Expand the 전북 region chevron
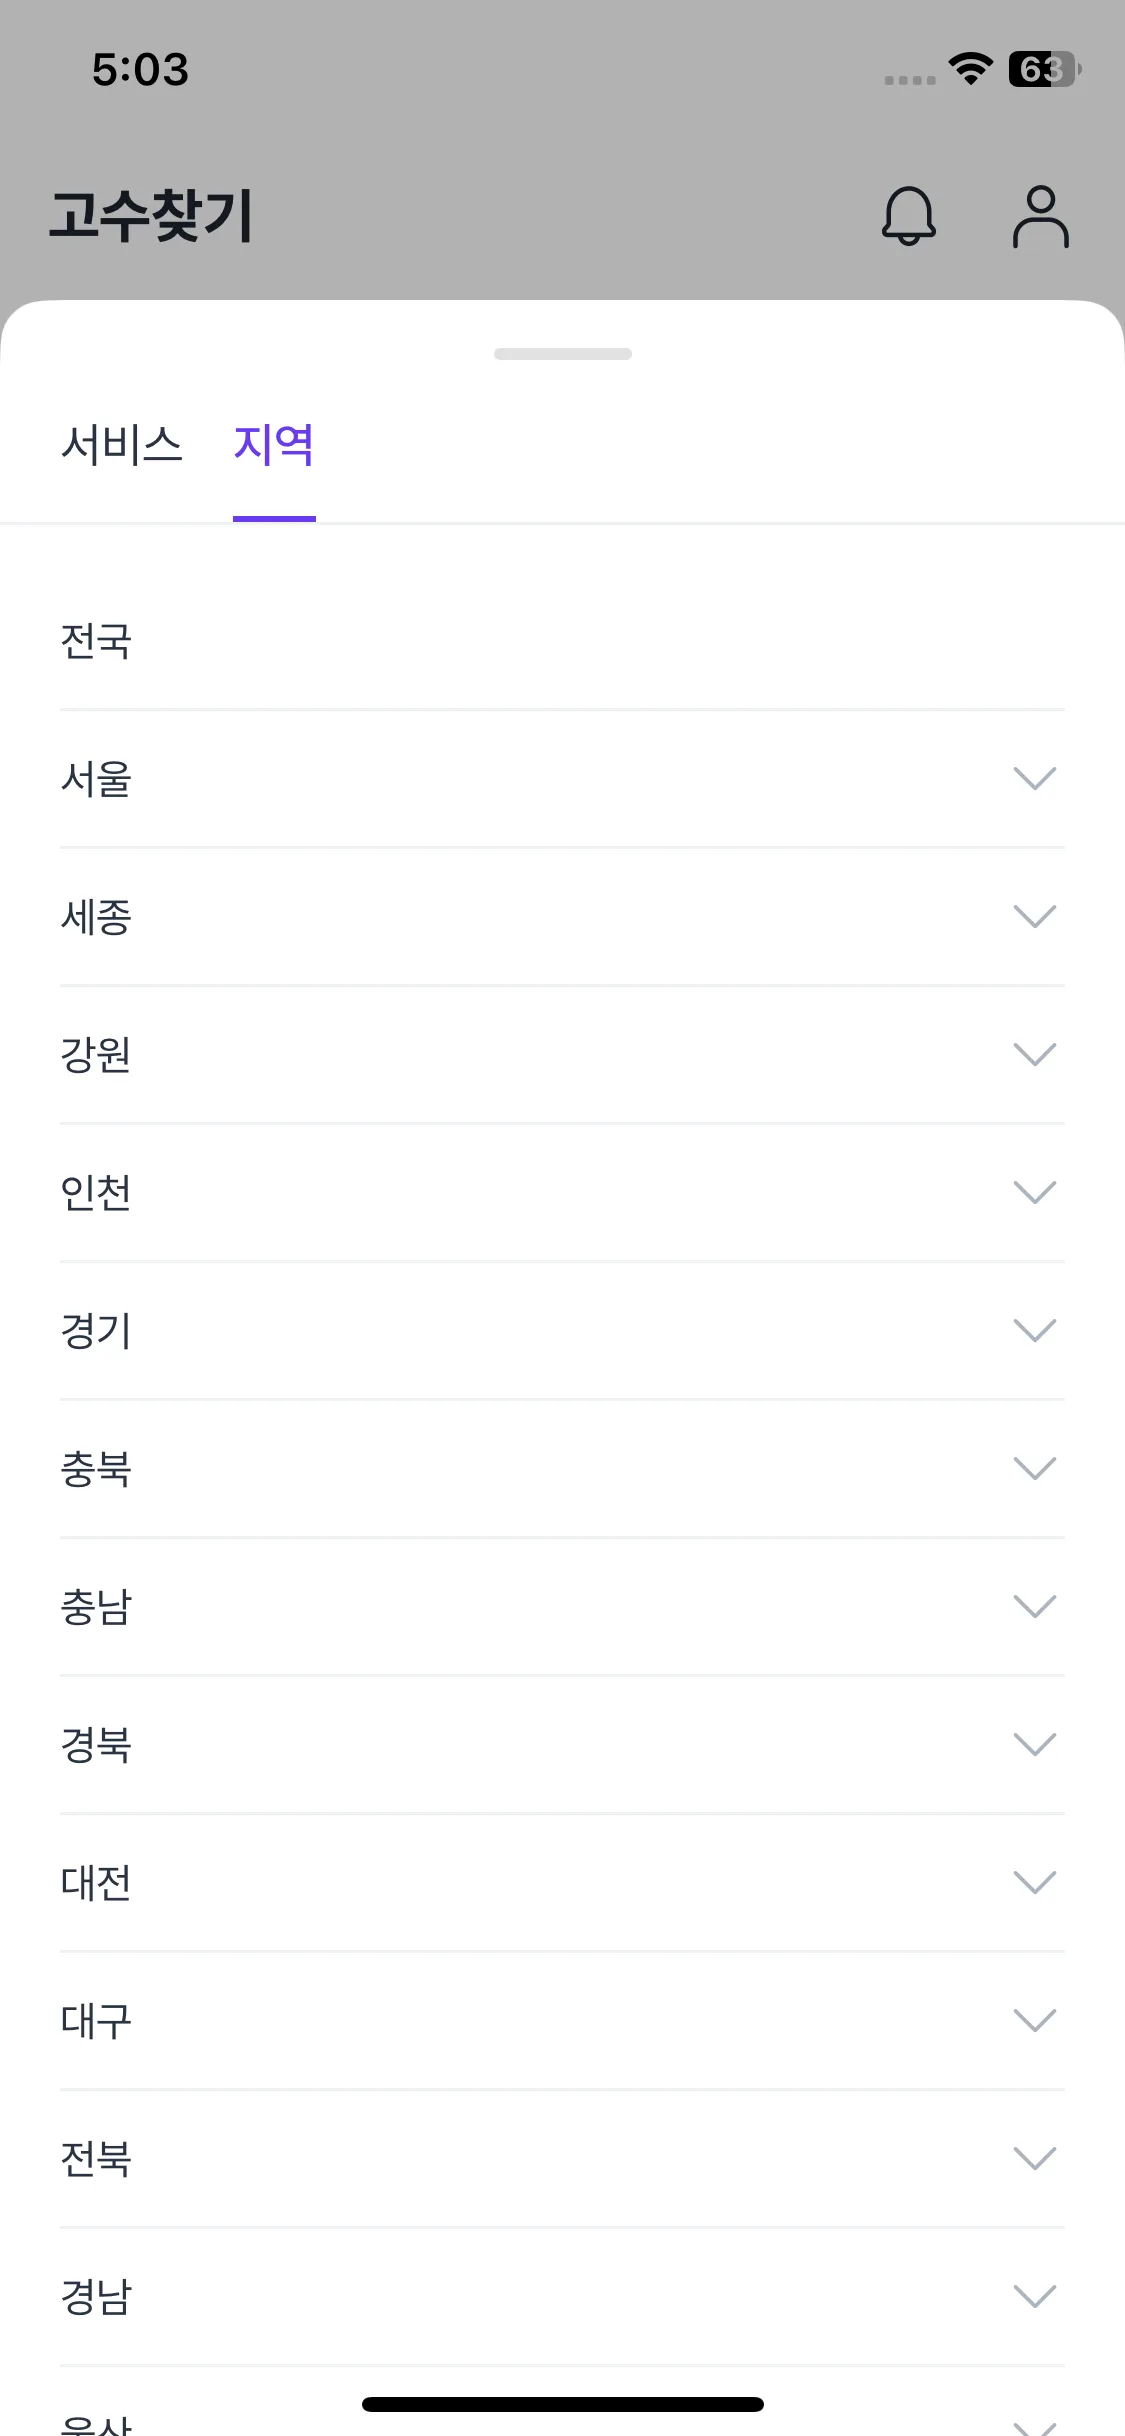1125x2436 pixels. (x=1034, y=2158)
